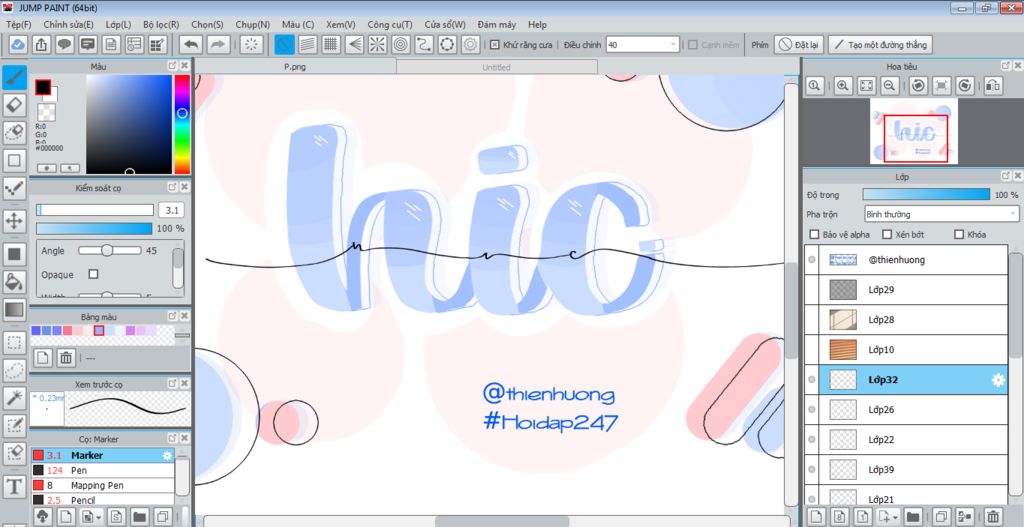Zoom in on the navigator panel
This screenshot has height=527, width=1024.
click(843, 86)
